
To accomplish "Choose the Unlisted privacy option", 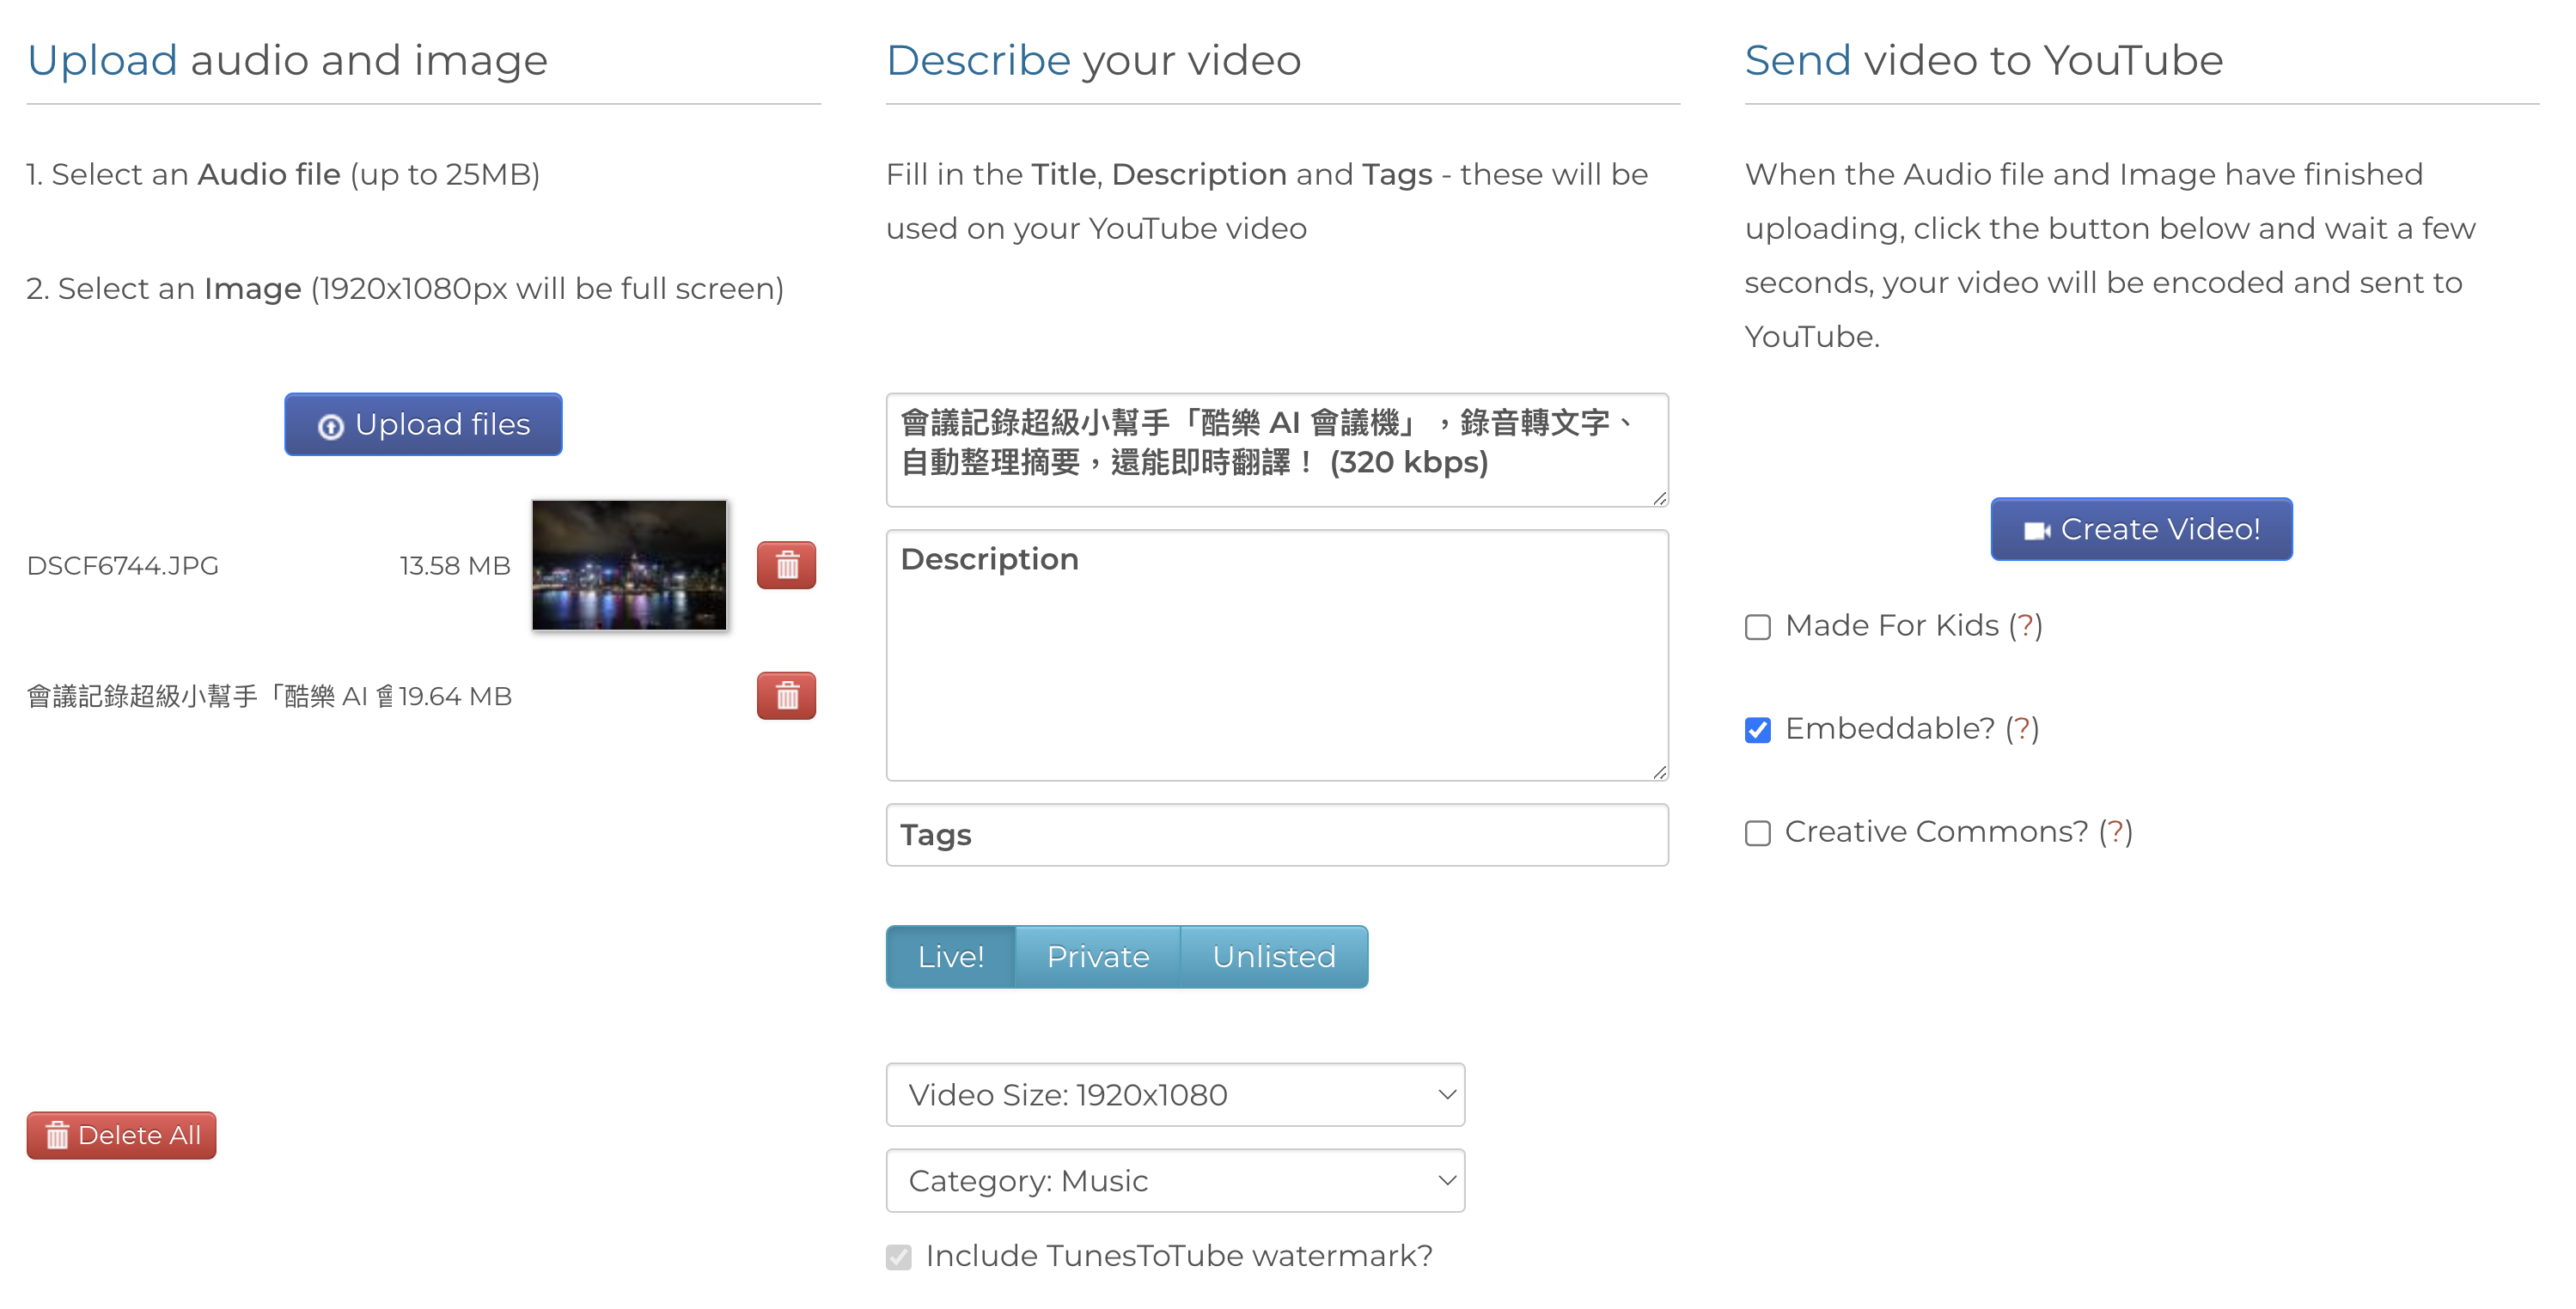I will tap(1273, 957).
